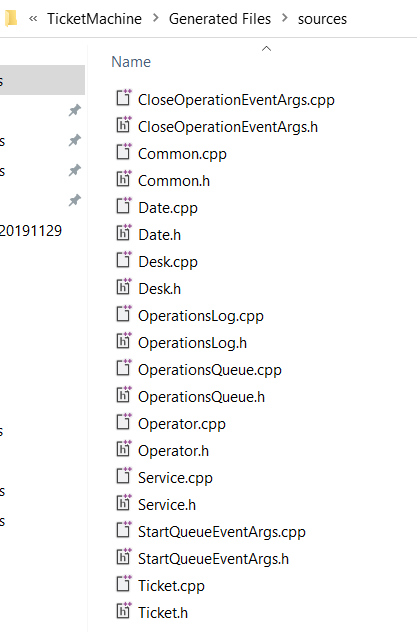Viewport: 417px width, 632px height.
Task: Click the Date.cpp file icon
Action: pos(124,206)
